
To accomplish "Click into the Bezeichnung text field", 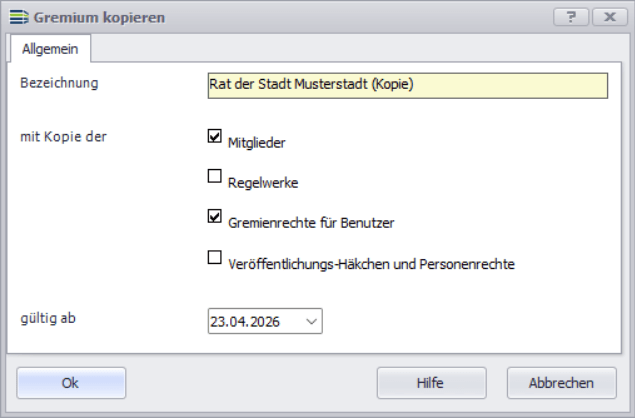I will pos(406,86).
